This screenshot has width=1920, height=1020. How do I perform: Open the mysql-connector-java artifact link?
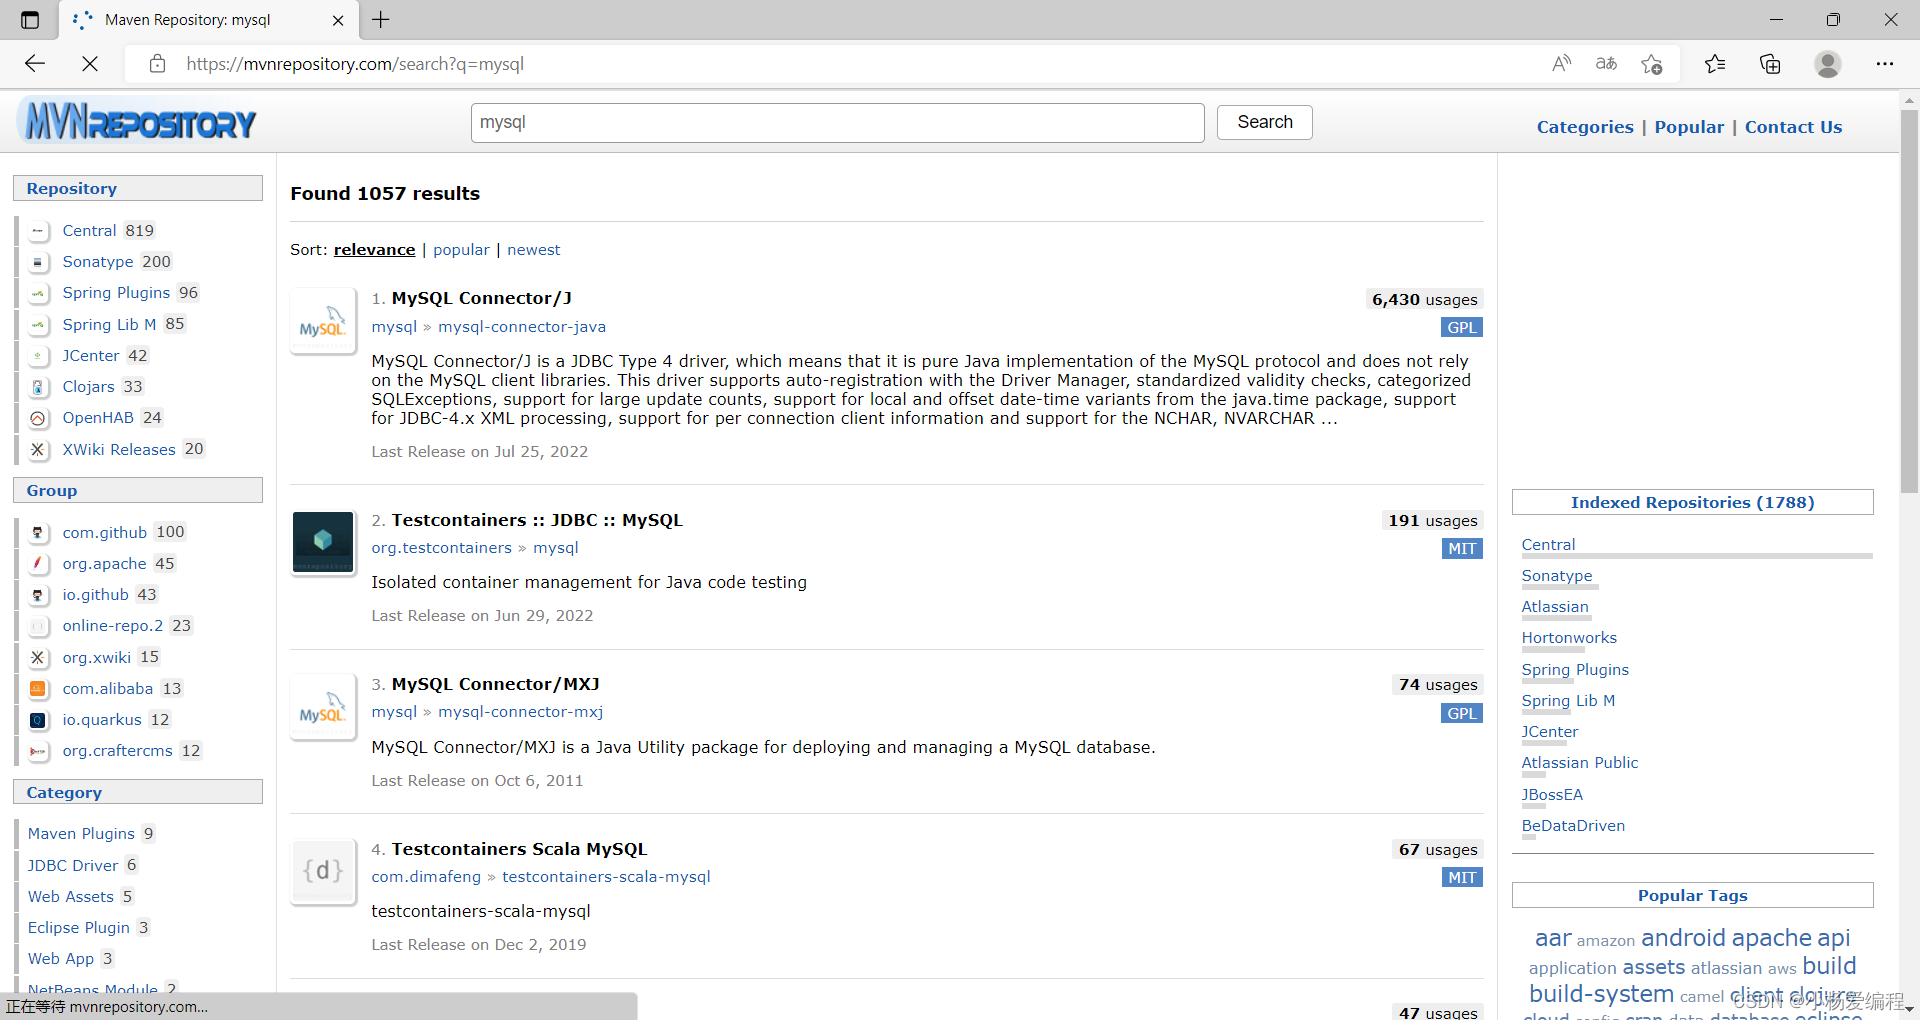click(522, 327)
